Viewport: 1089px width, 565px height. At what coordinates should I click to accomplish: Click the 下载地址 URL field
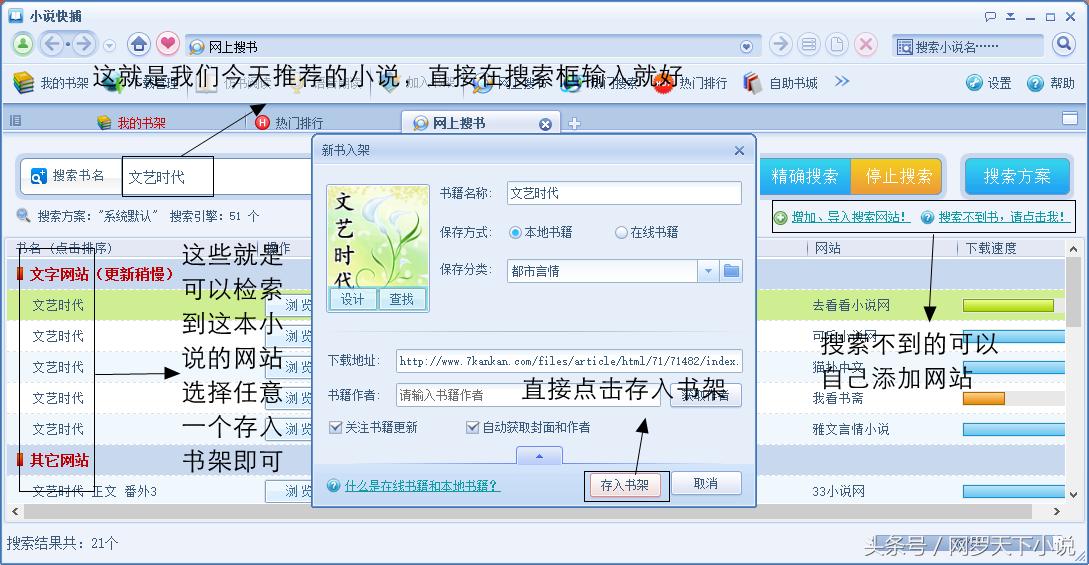coord(569,361)
